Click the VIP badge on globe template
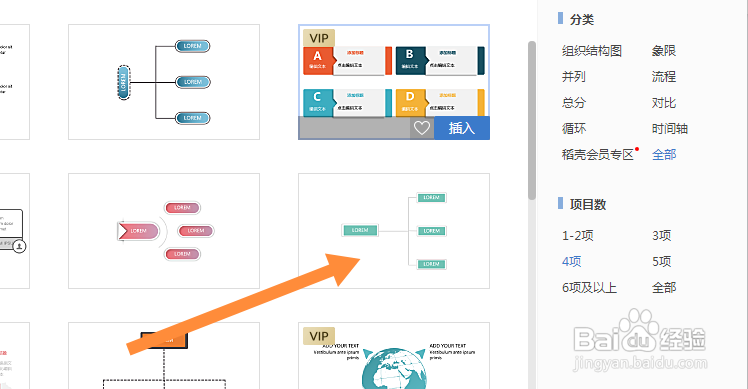 coord(319,336)
